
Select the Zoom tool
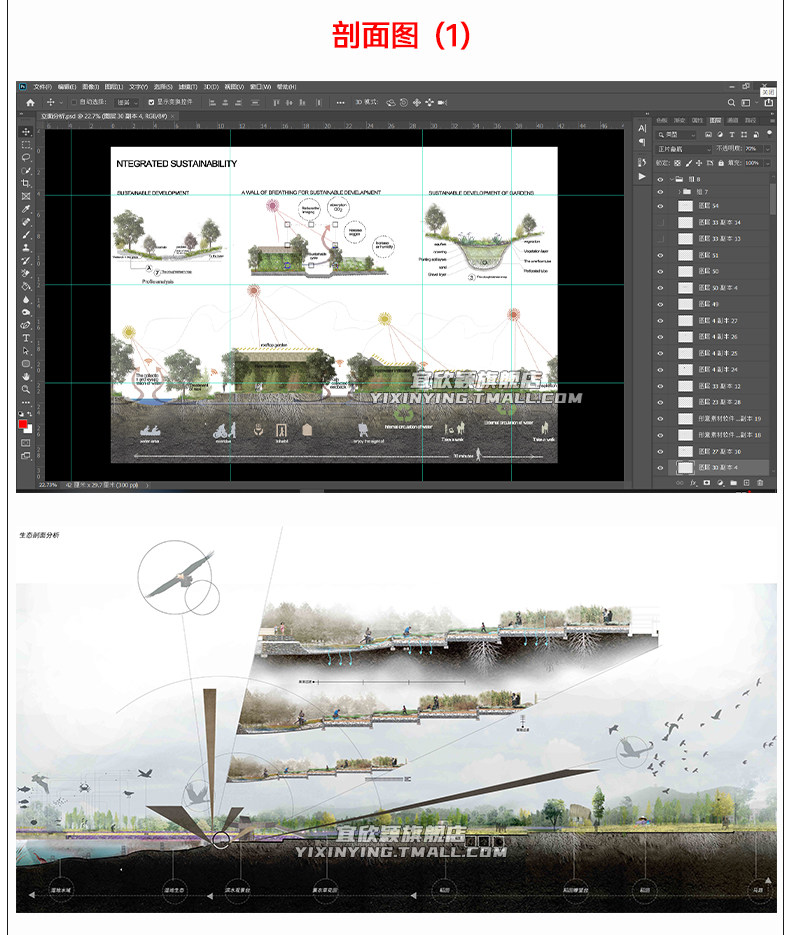pos(26,389)
